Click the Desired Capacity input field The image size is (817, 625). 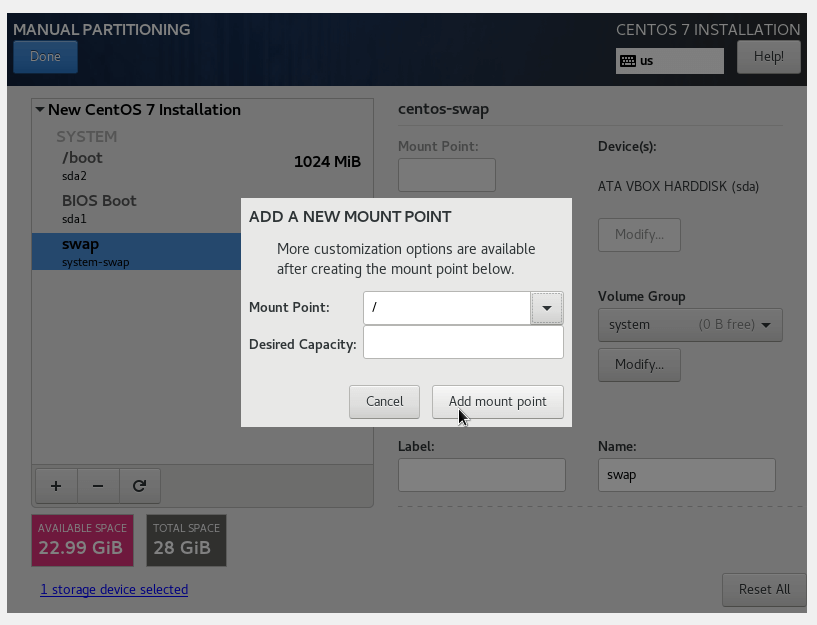coord(463,342)
